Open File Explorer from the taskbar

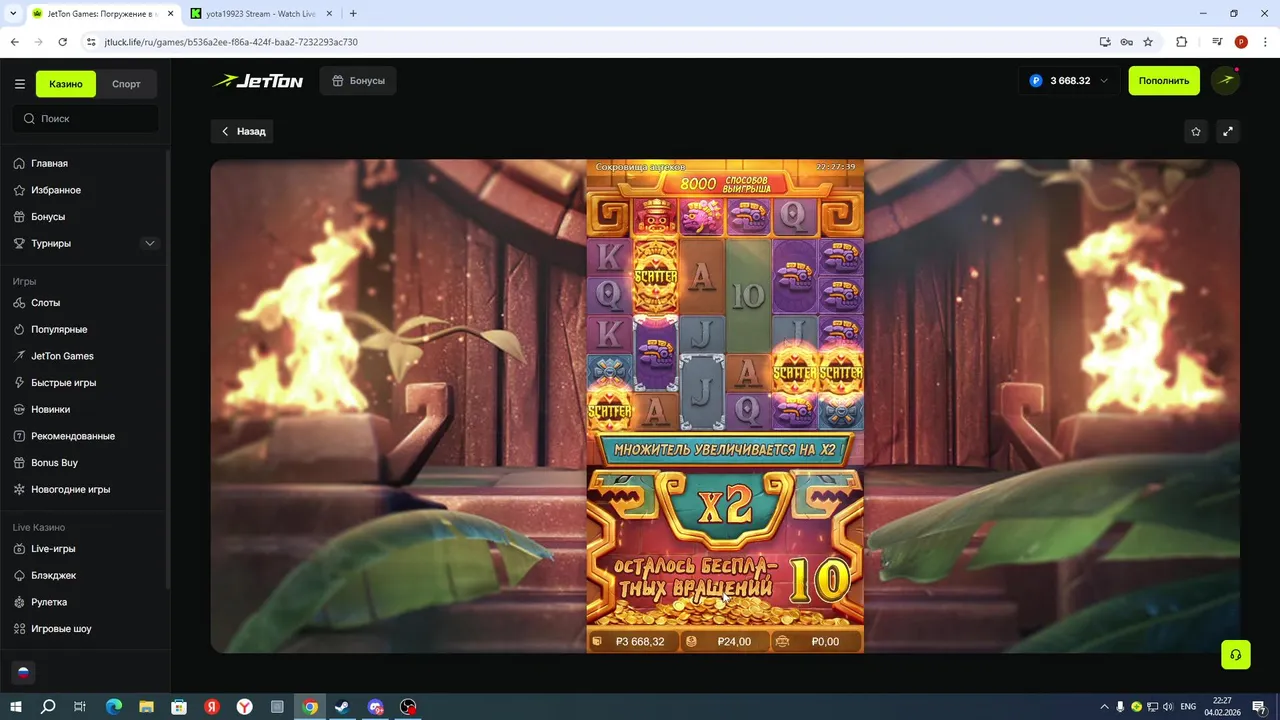(146, 707)
